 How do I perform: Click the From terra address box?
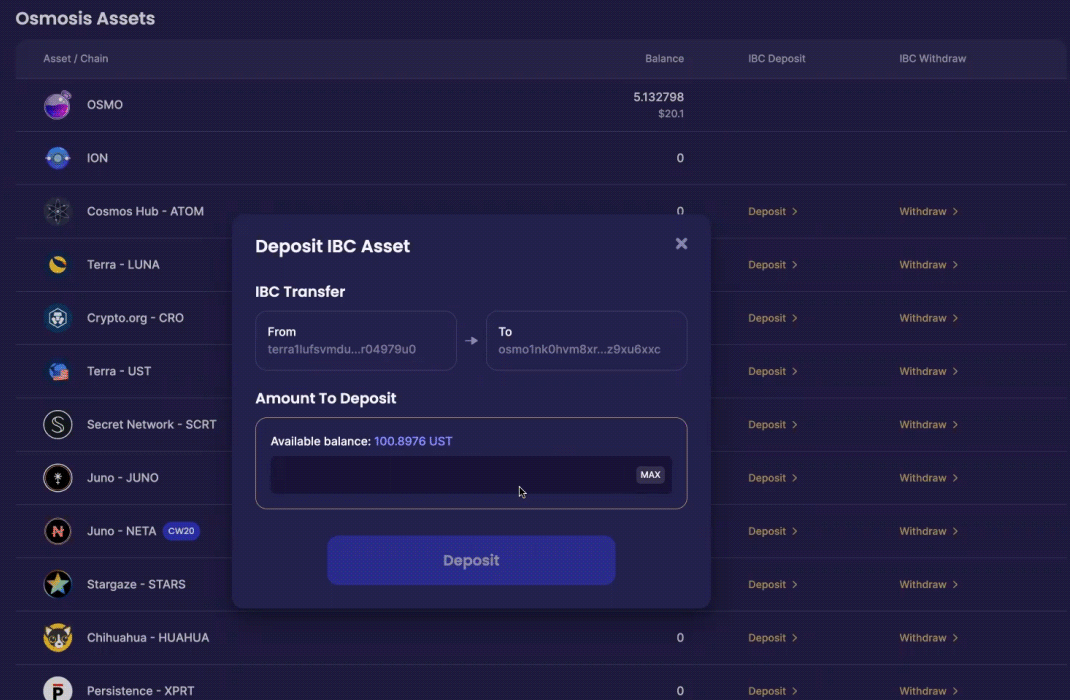click(x=356, y=340)
